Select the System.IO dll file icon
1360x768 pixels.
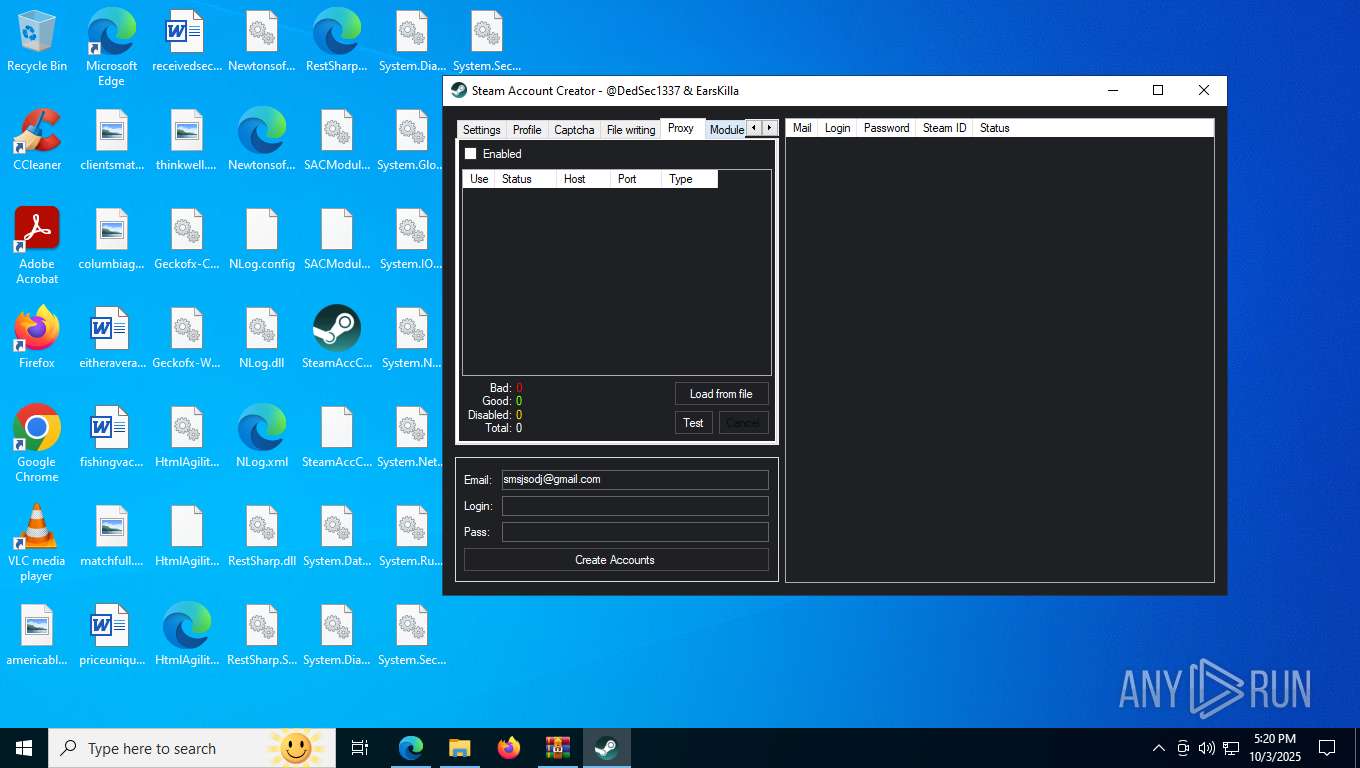(412, 240)
